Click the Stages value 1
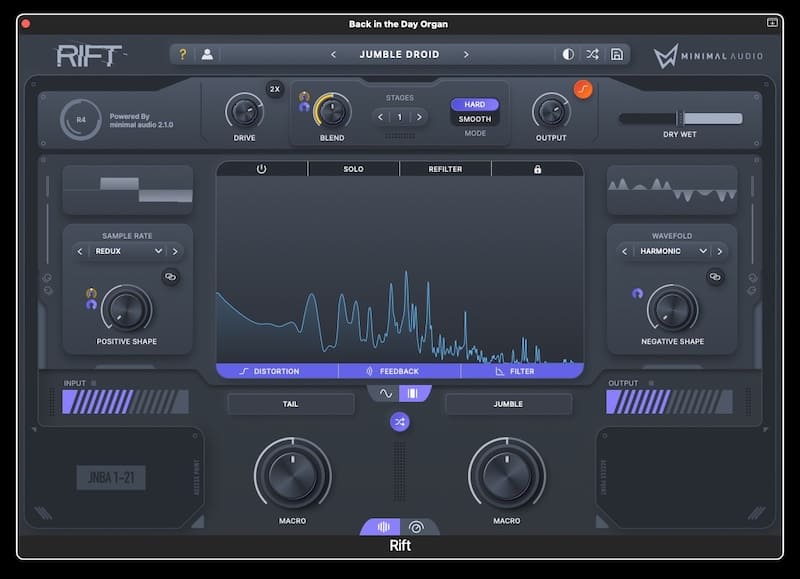Viewport: 800px width, 579px height. pos(399,117)
